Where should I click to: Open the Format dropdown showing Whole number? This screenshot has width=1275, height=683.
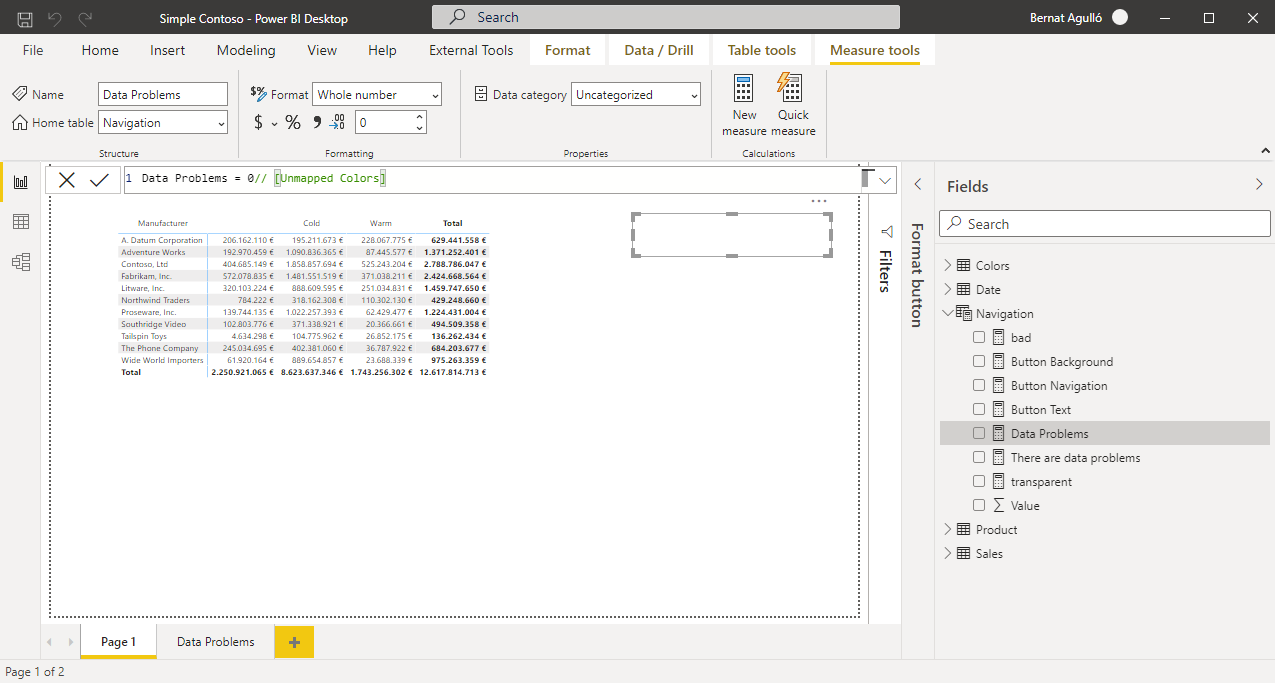click(376, 95)
